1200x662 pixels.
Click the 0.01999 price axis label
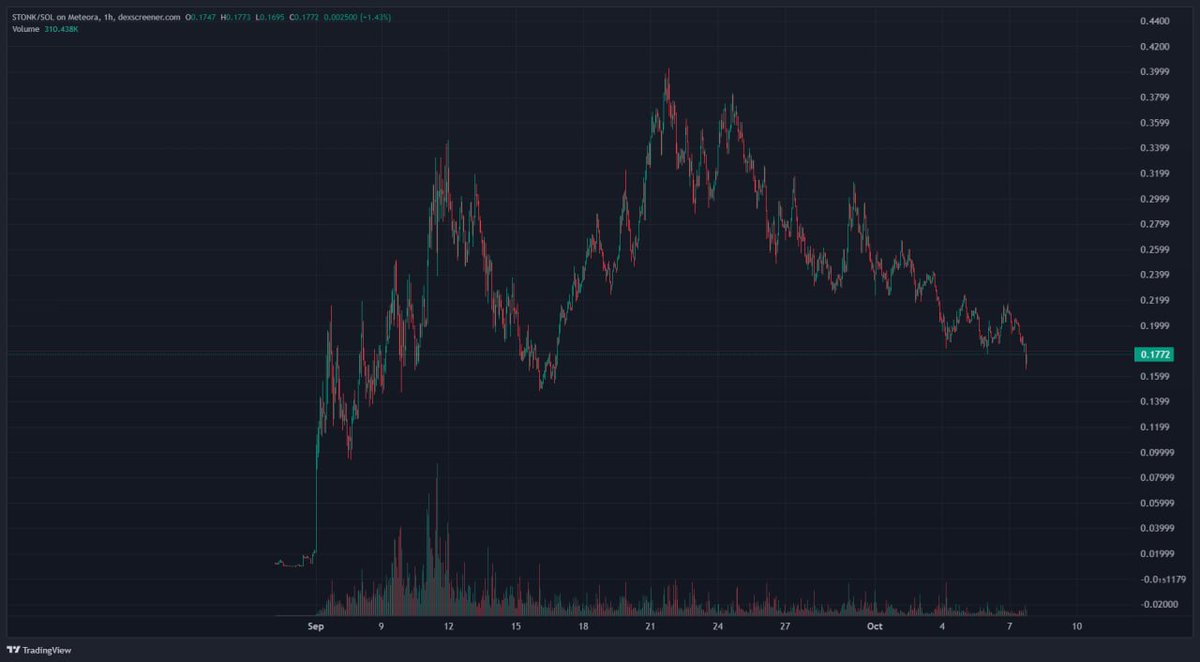(x=1157, y=554)
